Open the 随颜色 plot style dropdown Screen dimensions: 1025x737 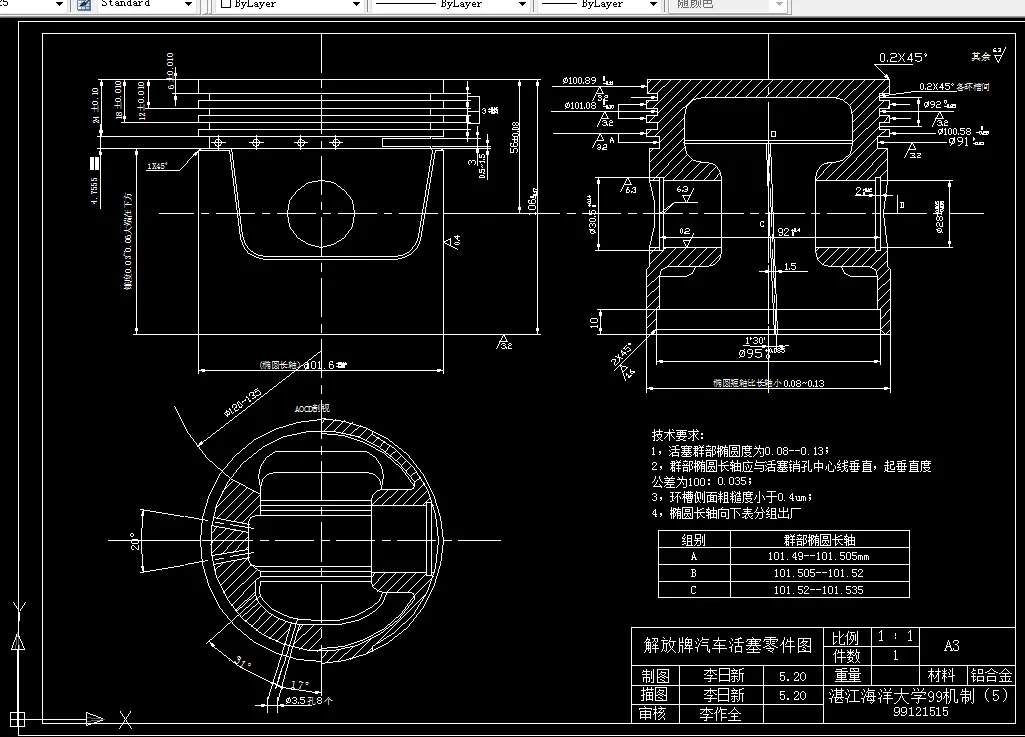(779, 5)
